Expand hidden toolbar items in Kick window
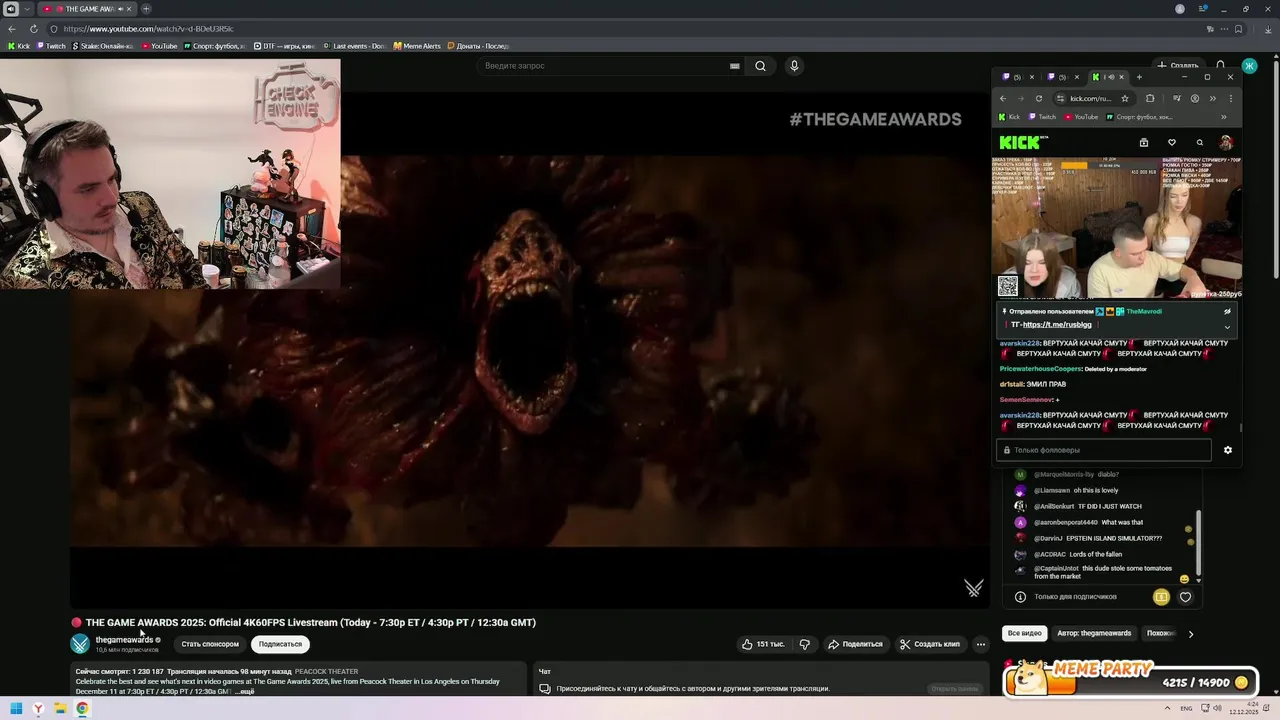The width and height of the screenshot is (1280, 720). coord(1212,98)
